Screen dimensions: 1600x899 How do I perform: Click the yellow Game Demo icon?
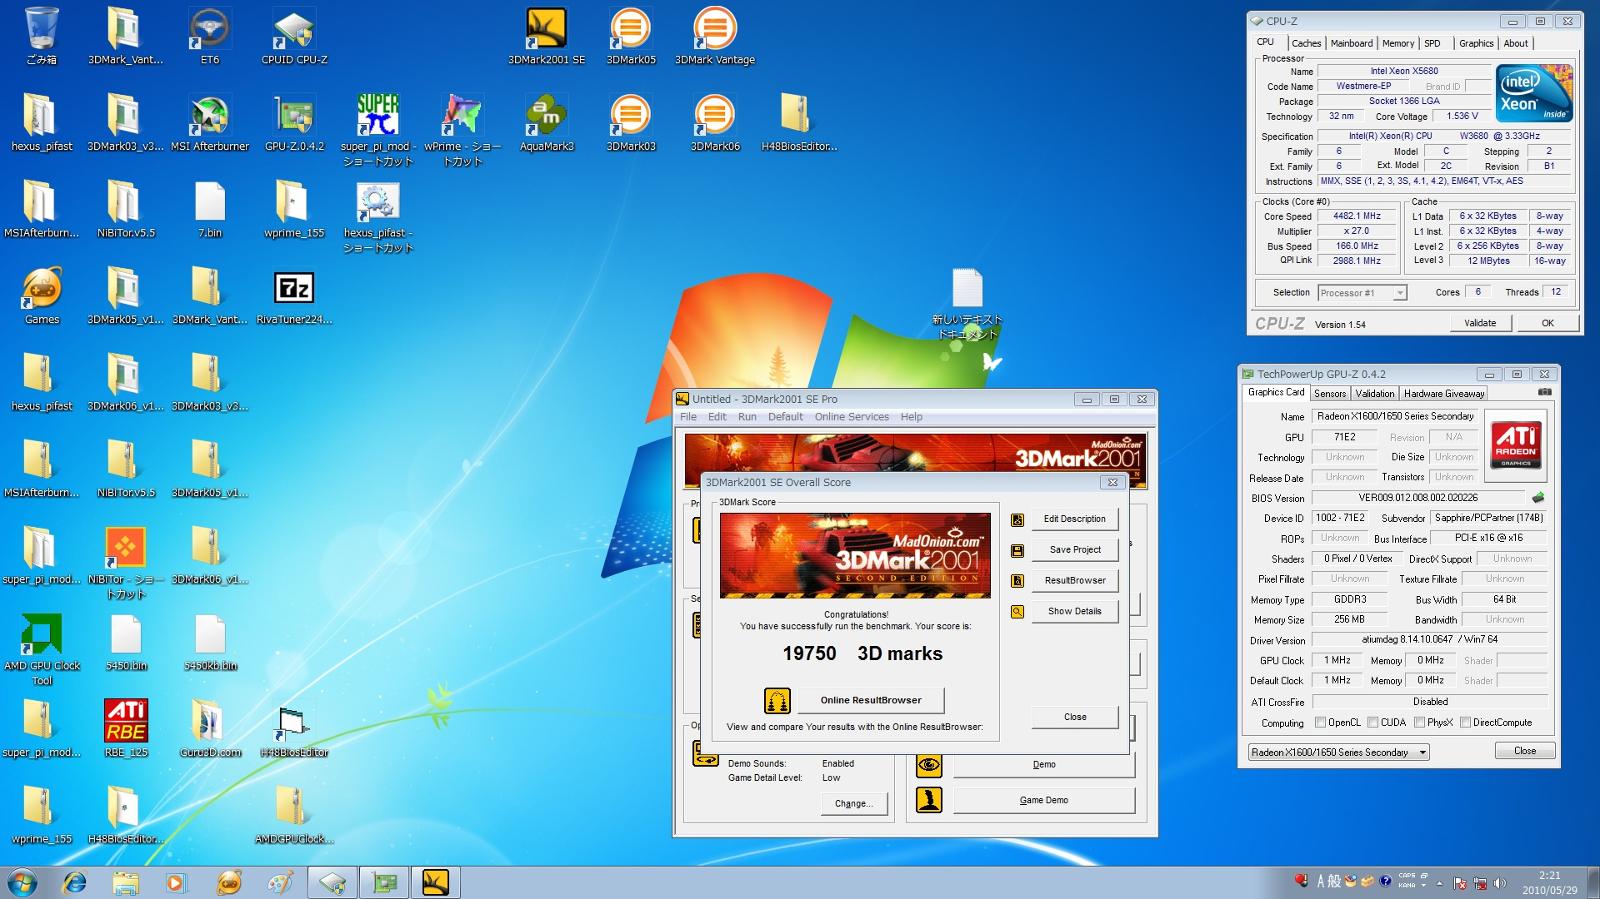click(929, 800)
